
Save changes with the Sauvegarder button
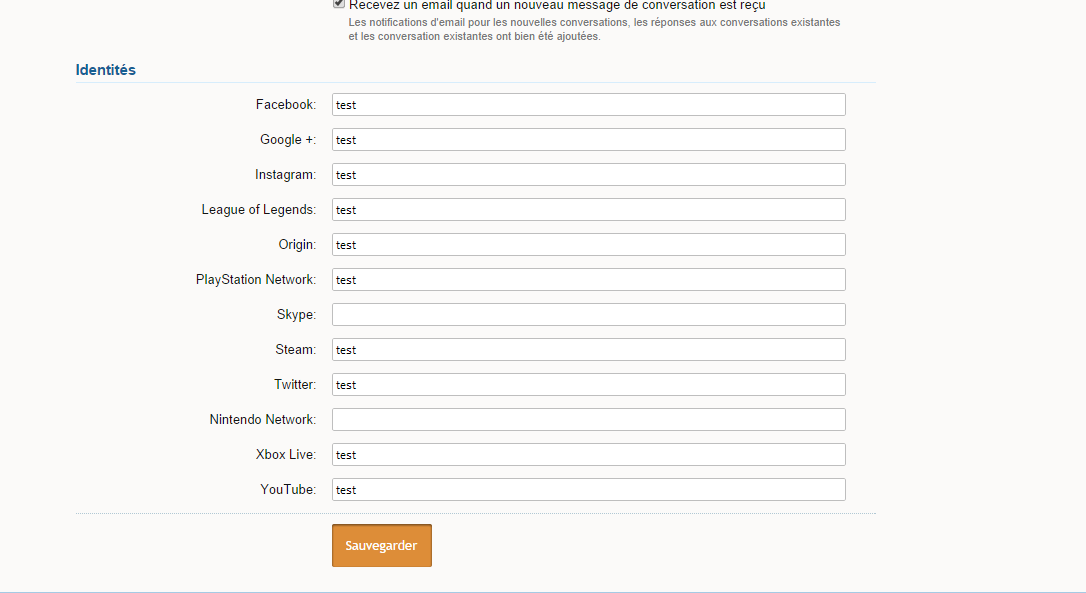click(x=382, y=545)
